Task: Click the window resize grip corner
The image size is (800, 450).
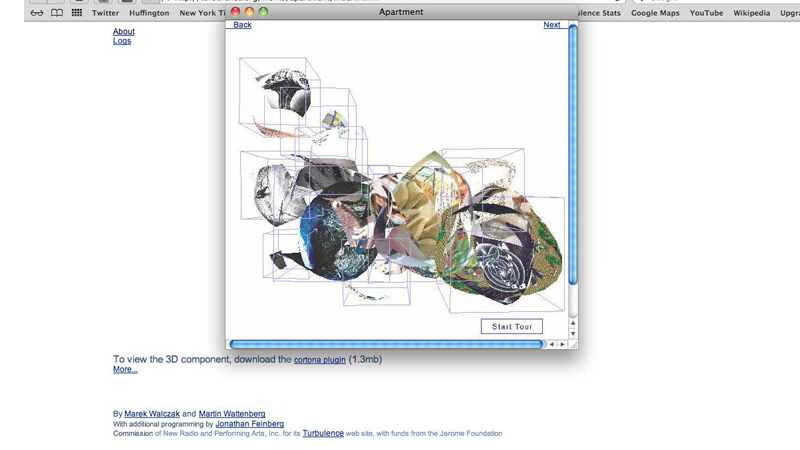Action: coord(573,344)
